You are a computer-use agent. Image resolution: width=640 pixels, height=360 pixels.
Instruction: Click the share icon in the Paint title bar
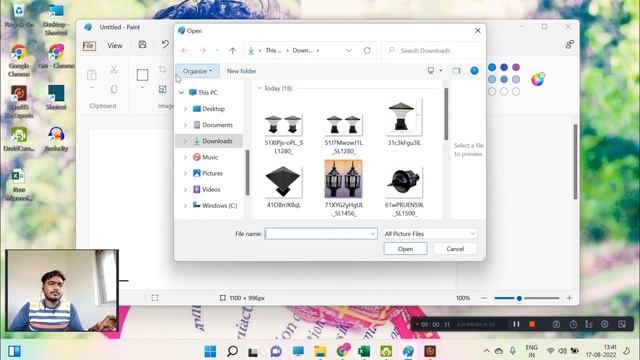click(570, 44)
